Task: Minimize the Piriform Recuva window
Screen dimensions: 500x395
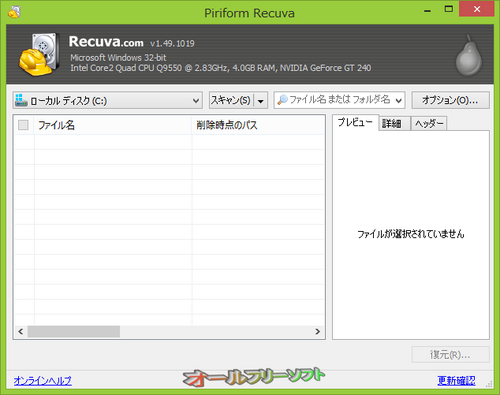Action: (427, 10)
